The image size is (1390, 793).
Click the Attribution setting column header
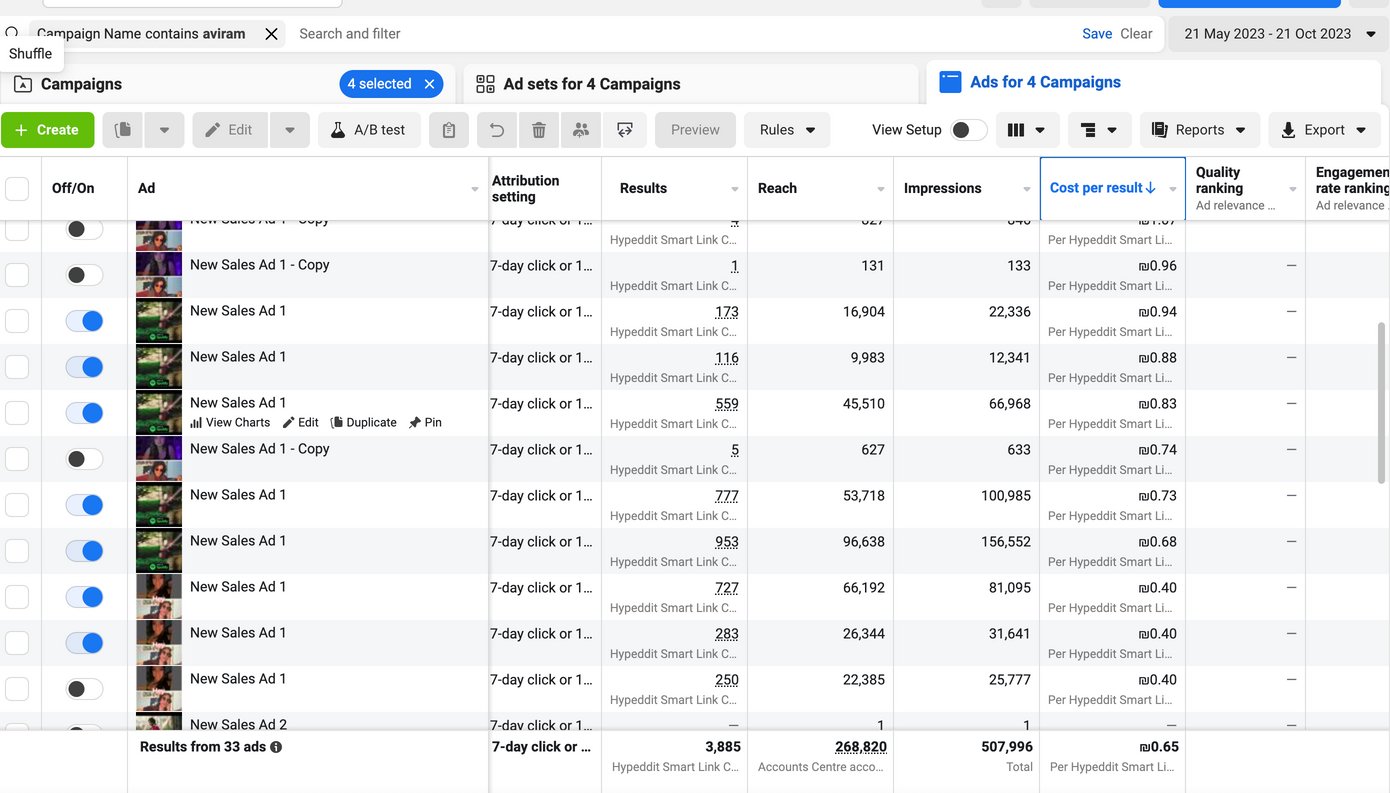tap(545, 188)
